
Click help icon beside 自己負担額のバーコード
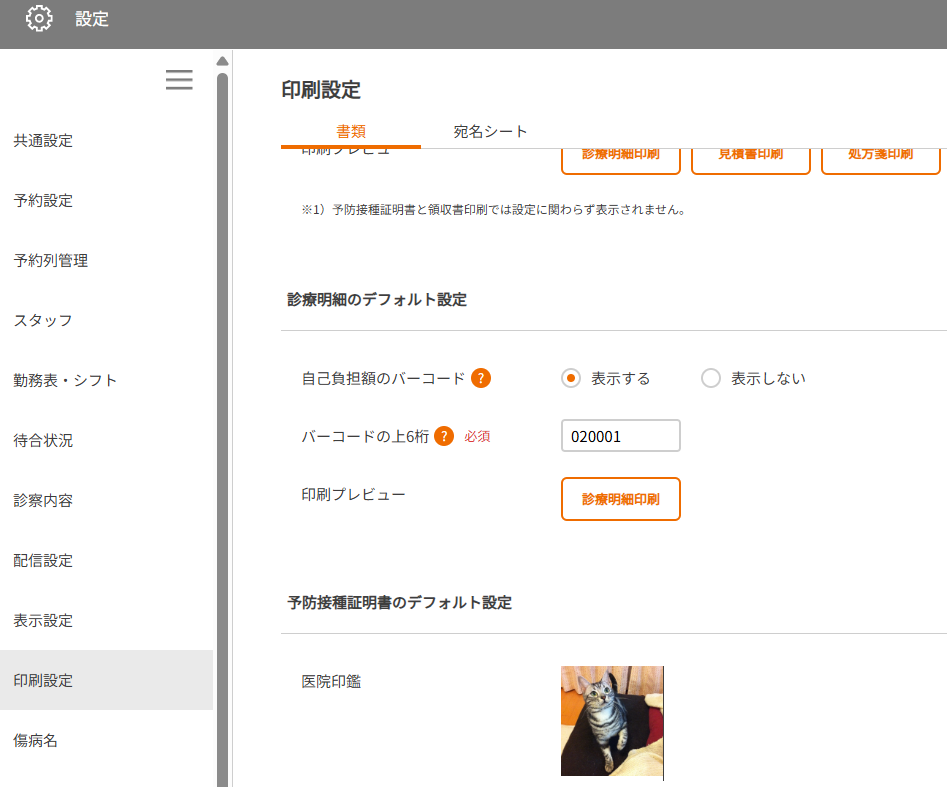[x=481, y=378]
